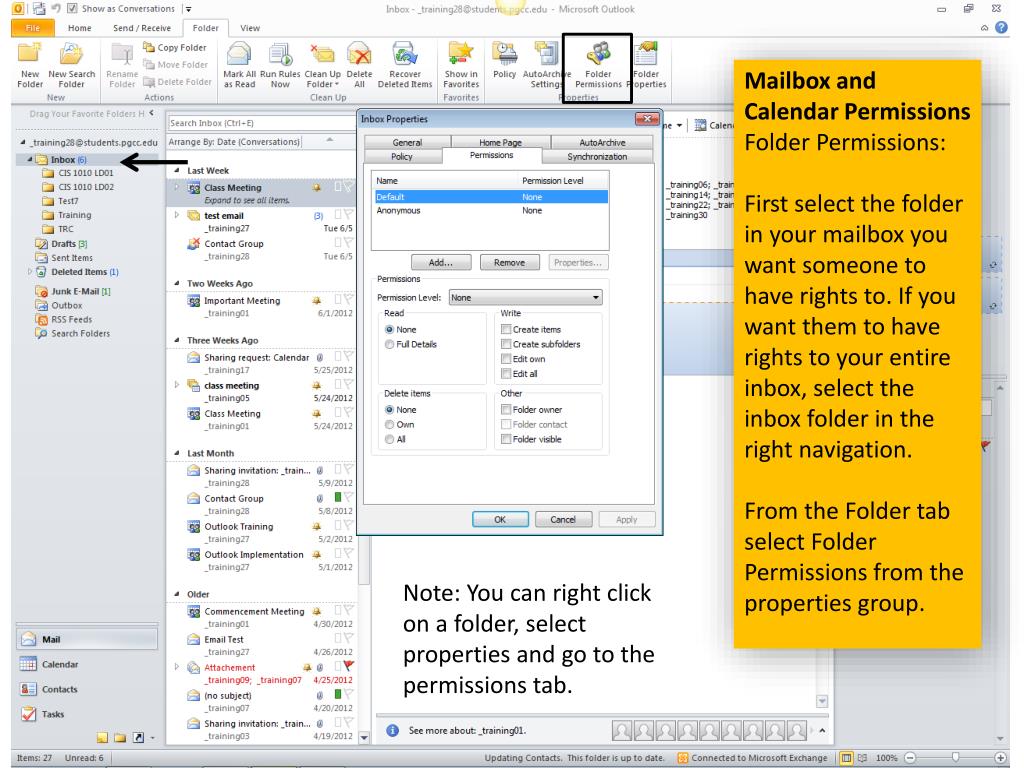Screen dimensions: 1024x768
Task: Open the Policy ribbon button
Action: pos(504,61)
